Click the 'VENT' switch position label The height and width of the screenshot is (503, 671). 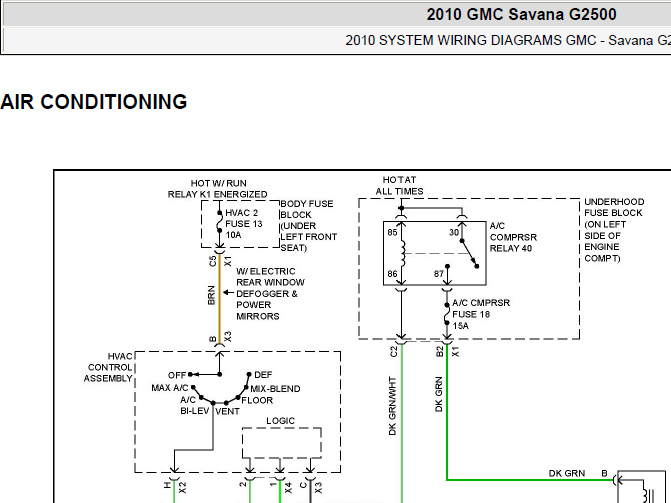tap(227, 411)
